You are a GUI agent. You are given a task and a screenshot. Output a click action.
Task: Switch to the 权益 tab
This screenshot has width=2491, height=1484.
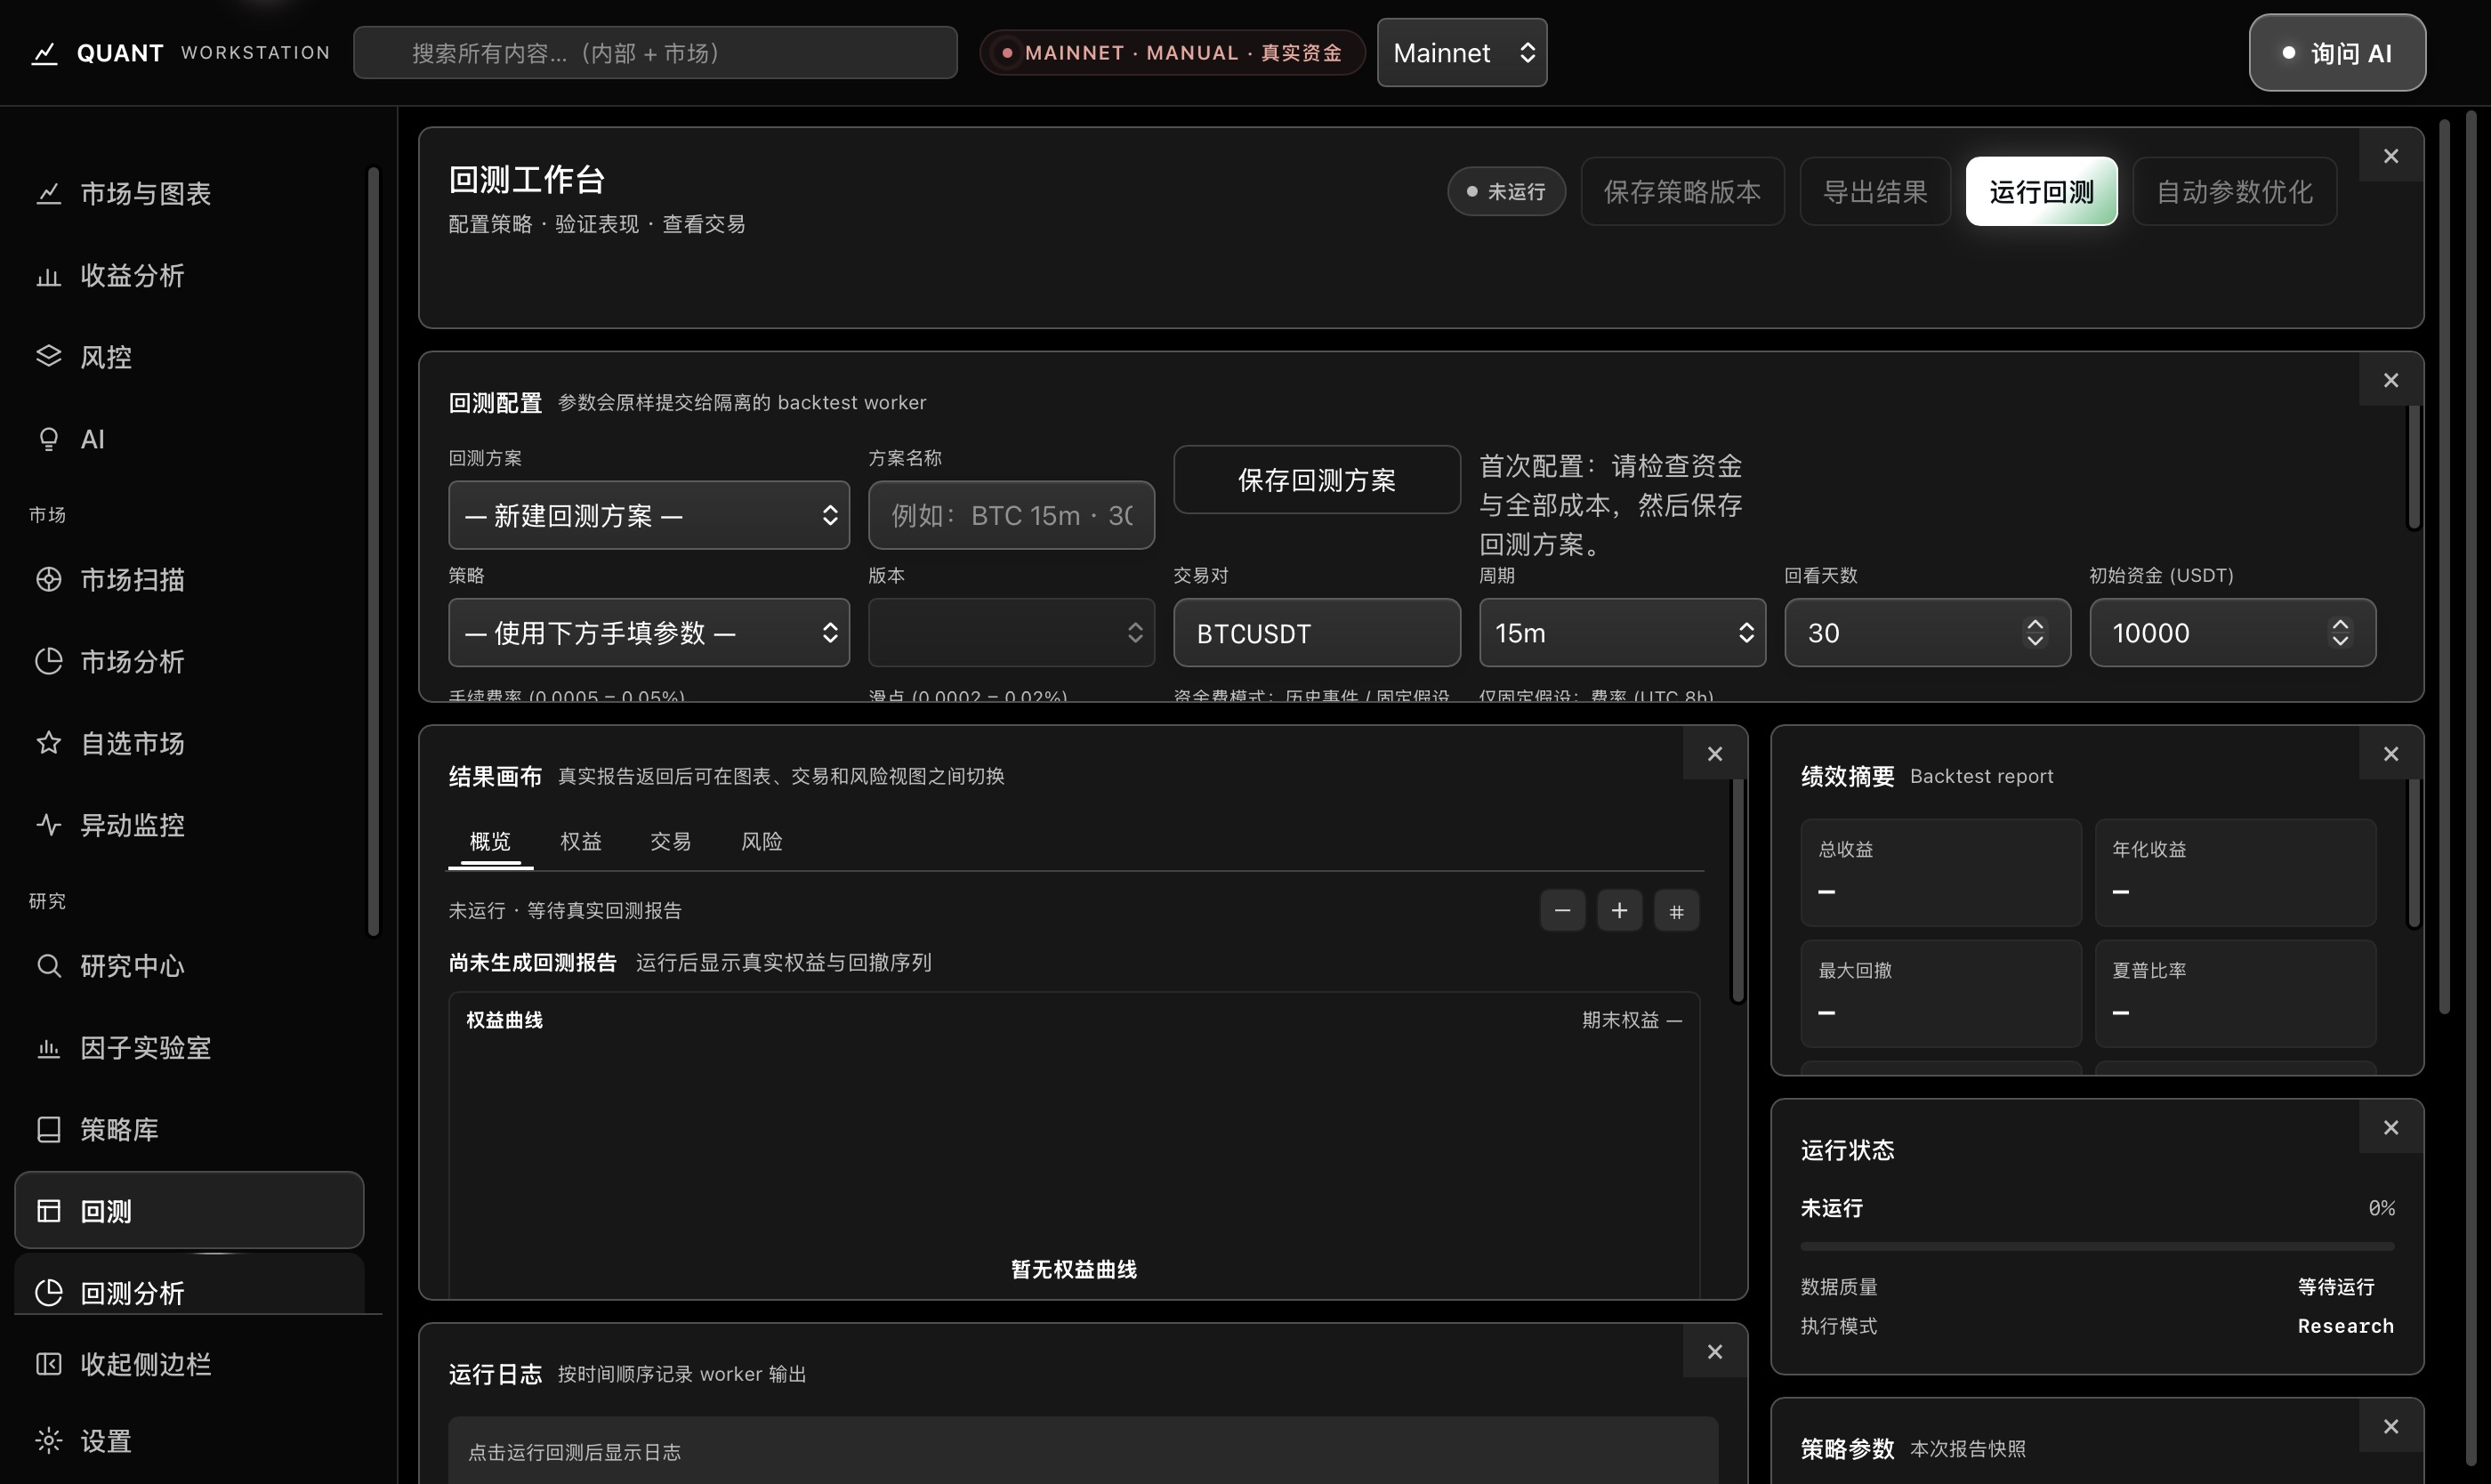pos(581,842)
